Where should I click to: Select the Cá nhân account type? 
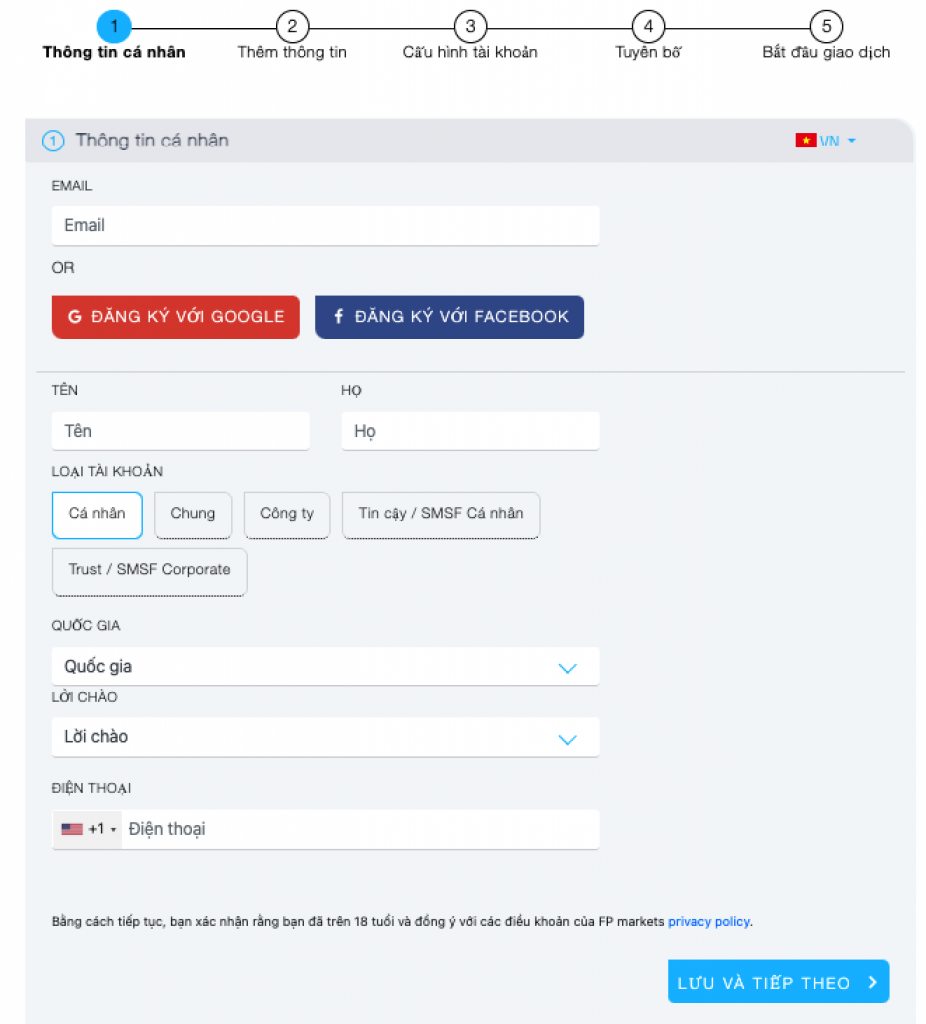(x=97, y=514)
